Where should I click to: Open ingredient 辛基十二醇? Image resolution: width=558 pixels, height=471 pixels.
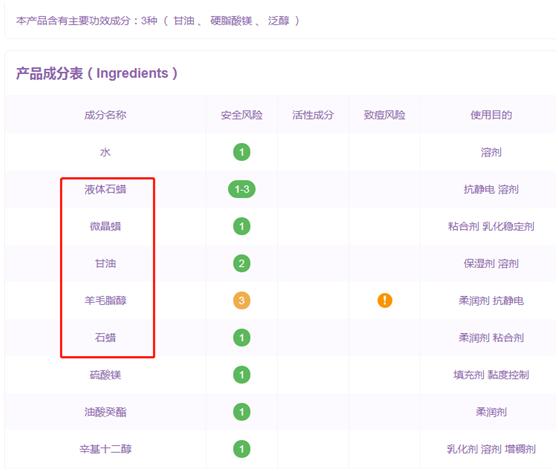105,449
